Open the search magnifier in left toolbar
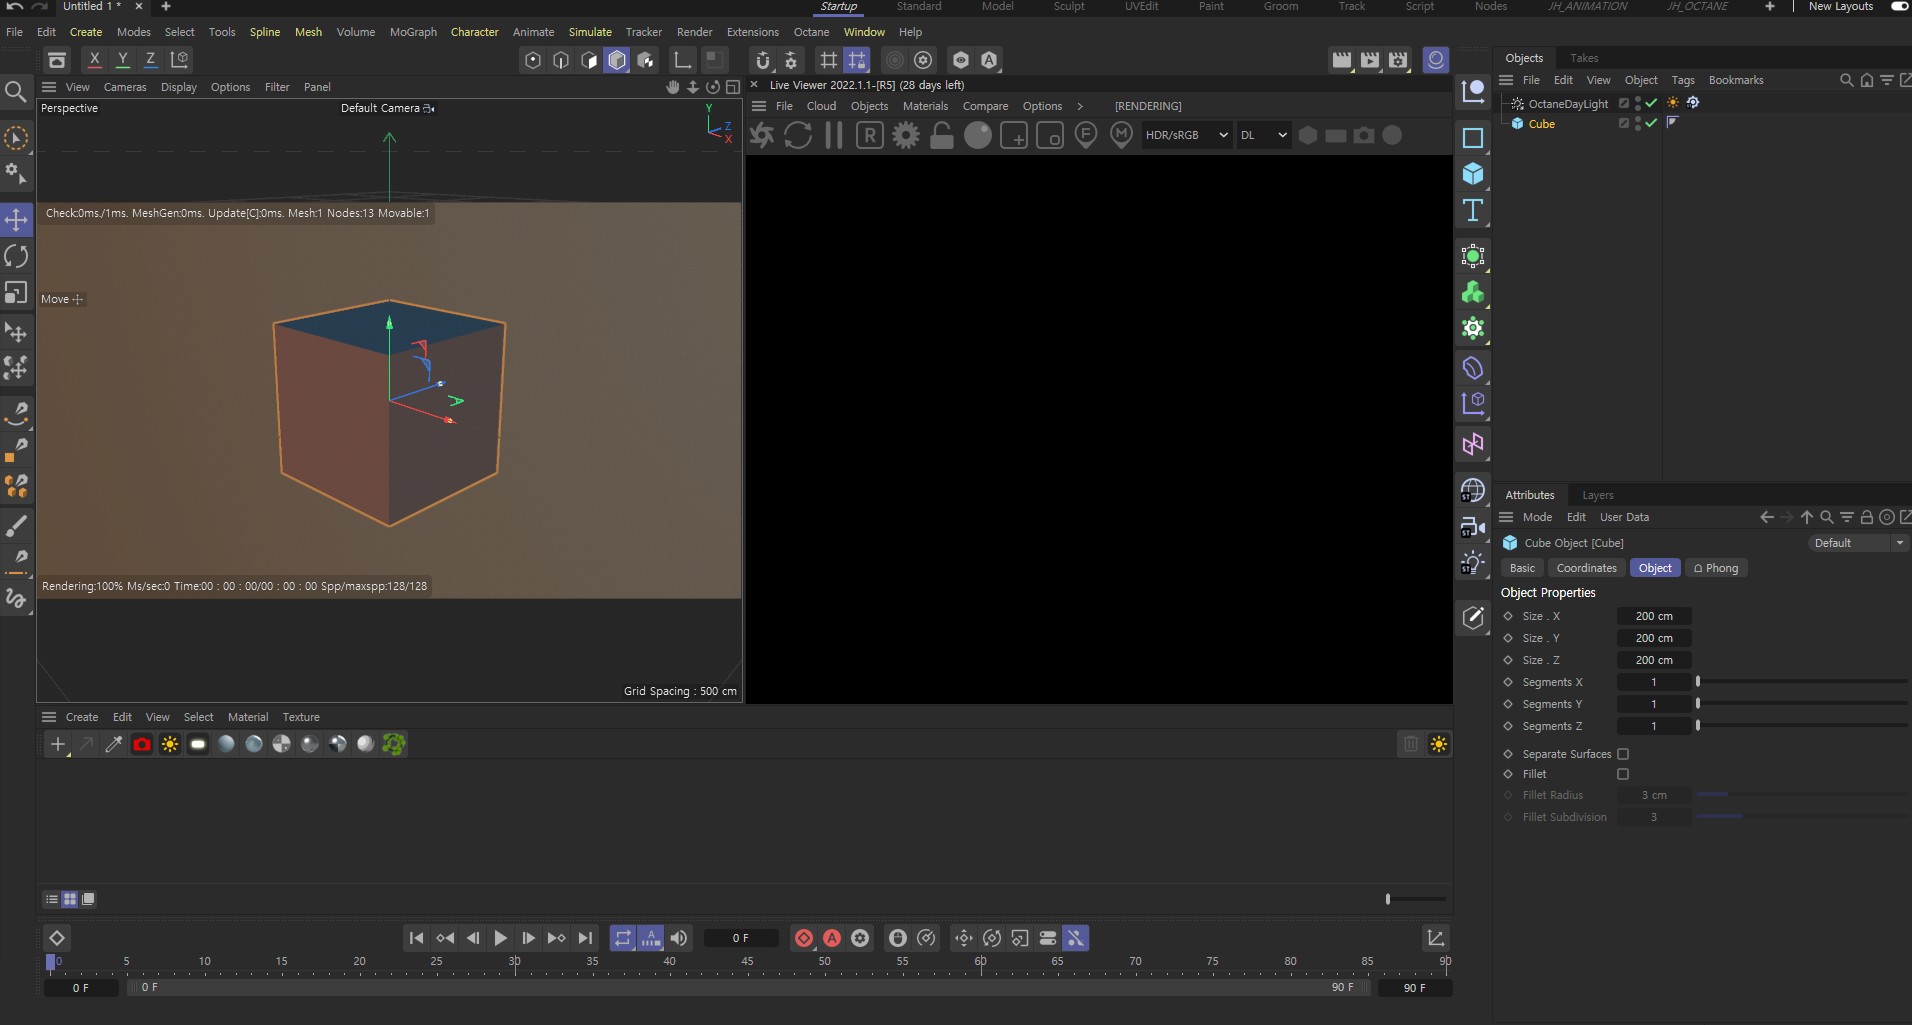 pyautogui.click(x=16, y=93)
